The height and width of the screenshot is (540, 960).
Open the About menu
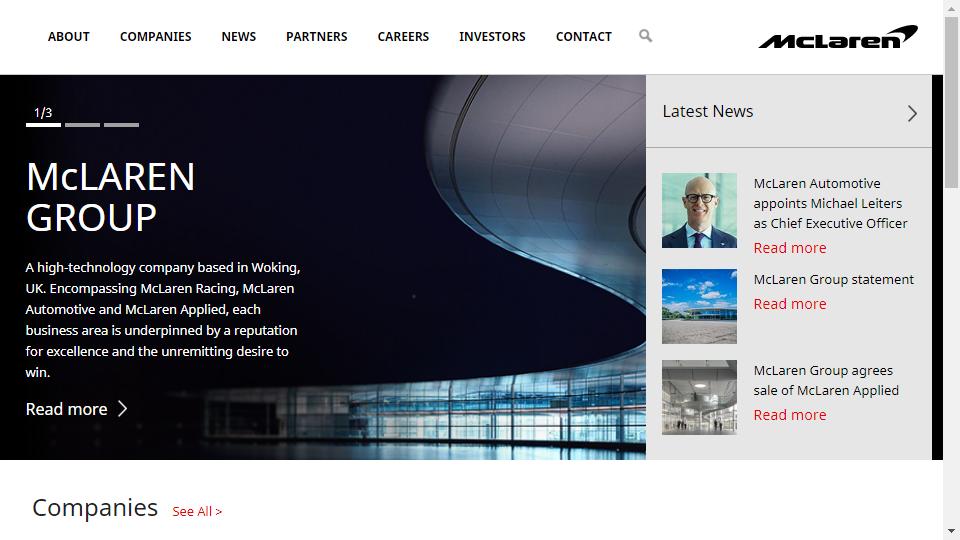pos(69,37)
